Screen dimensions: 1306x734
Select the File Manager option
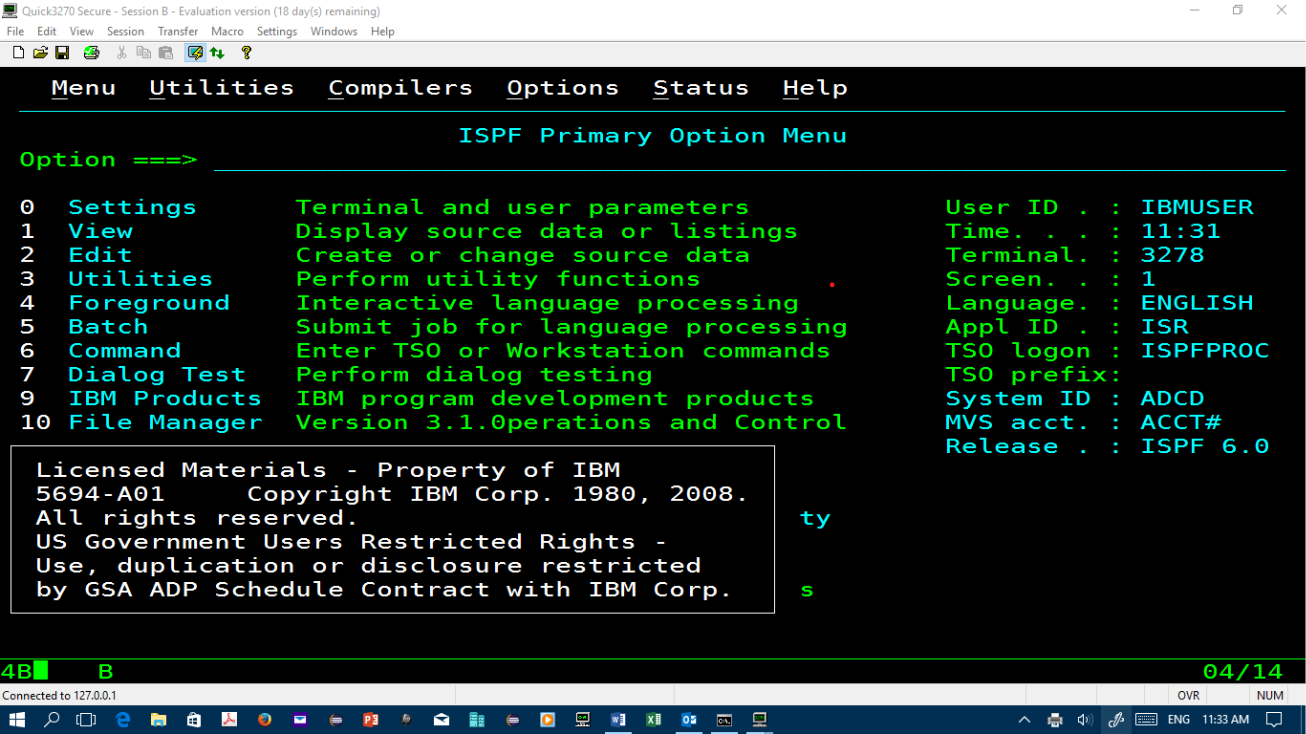tap(165, 423)
